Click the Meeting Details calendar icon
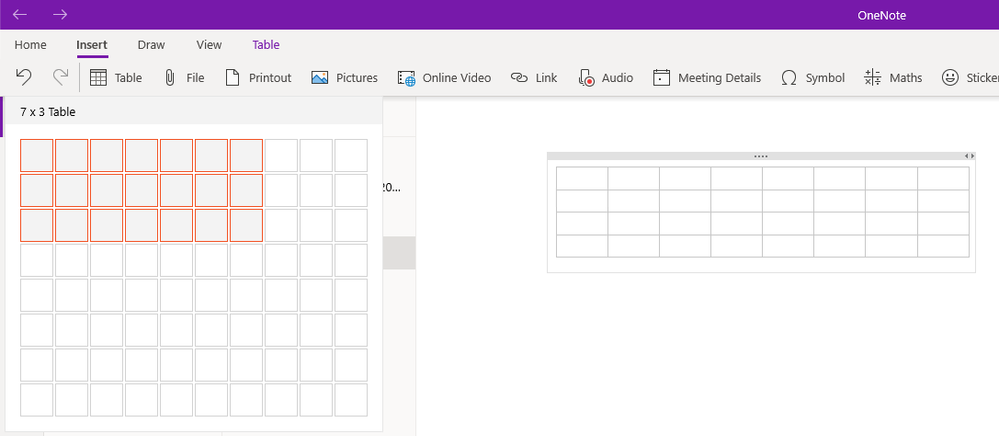This screenshot has width=999, height=436. coord(661,78)
